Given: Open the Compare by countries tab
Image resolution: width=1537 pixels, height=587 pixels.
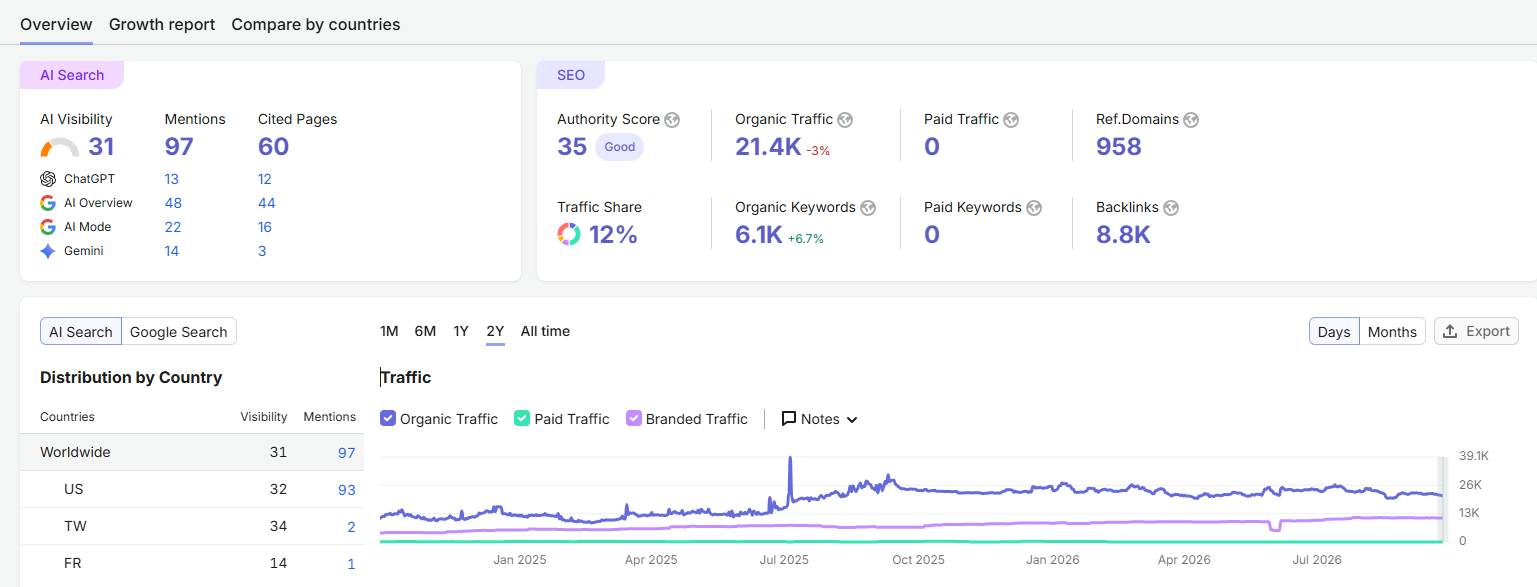Looking at the screenshot, I should tap(316, 24).
